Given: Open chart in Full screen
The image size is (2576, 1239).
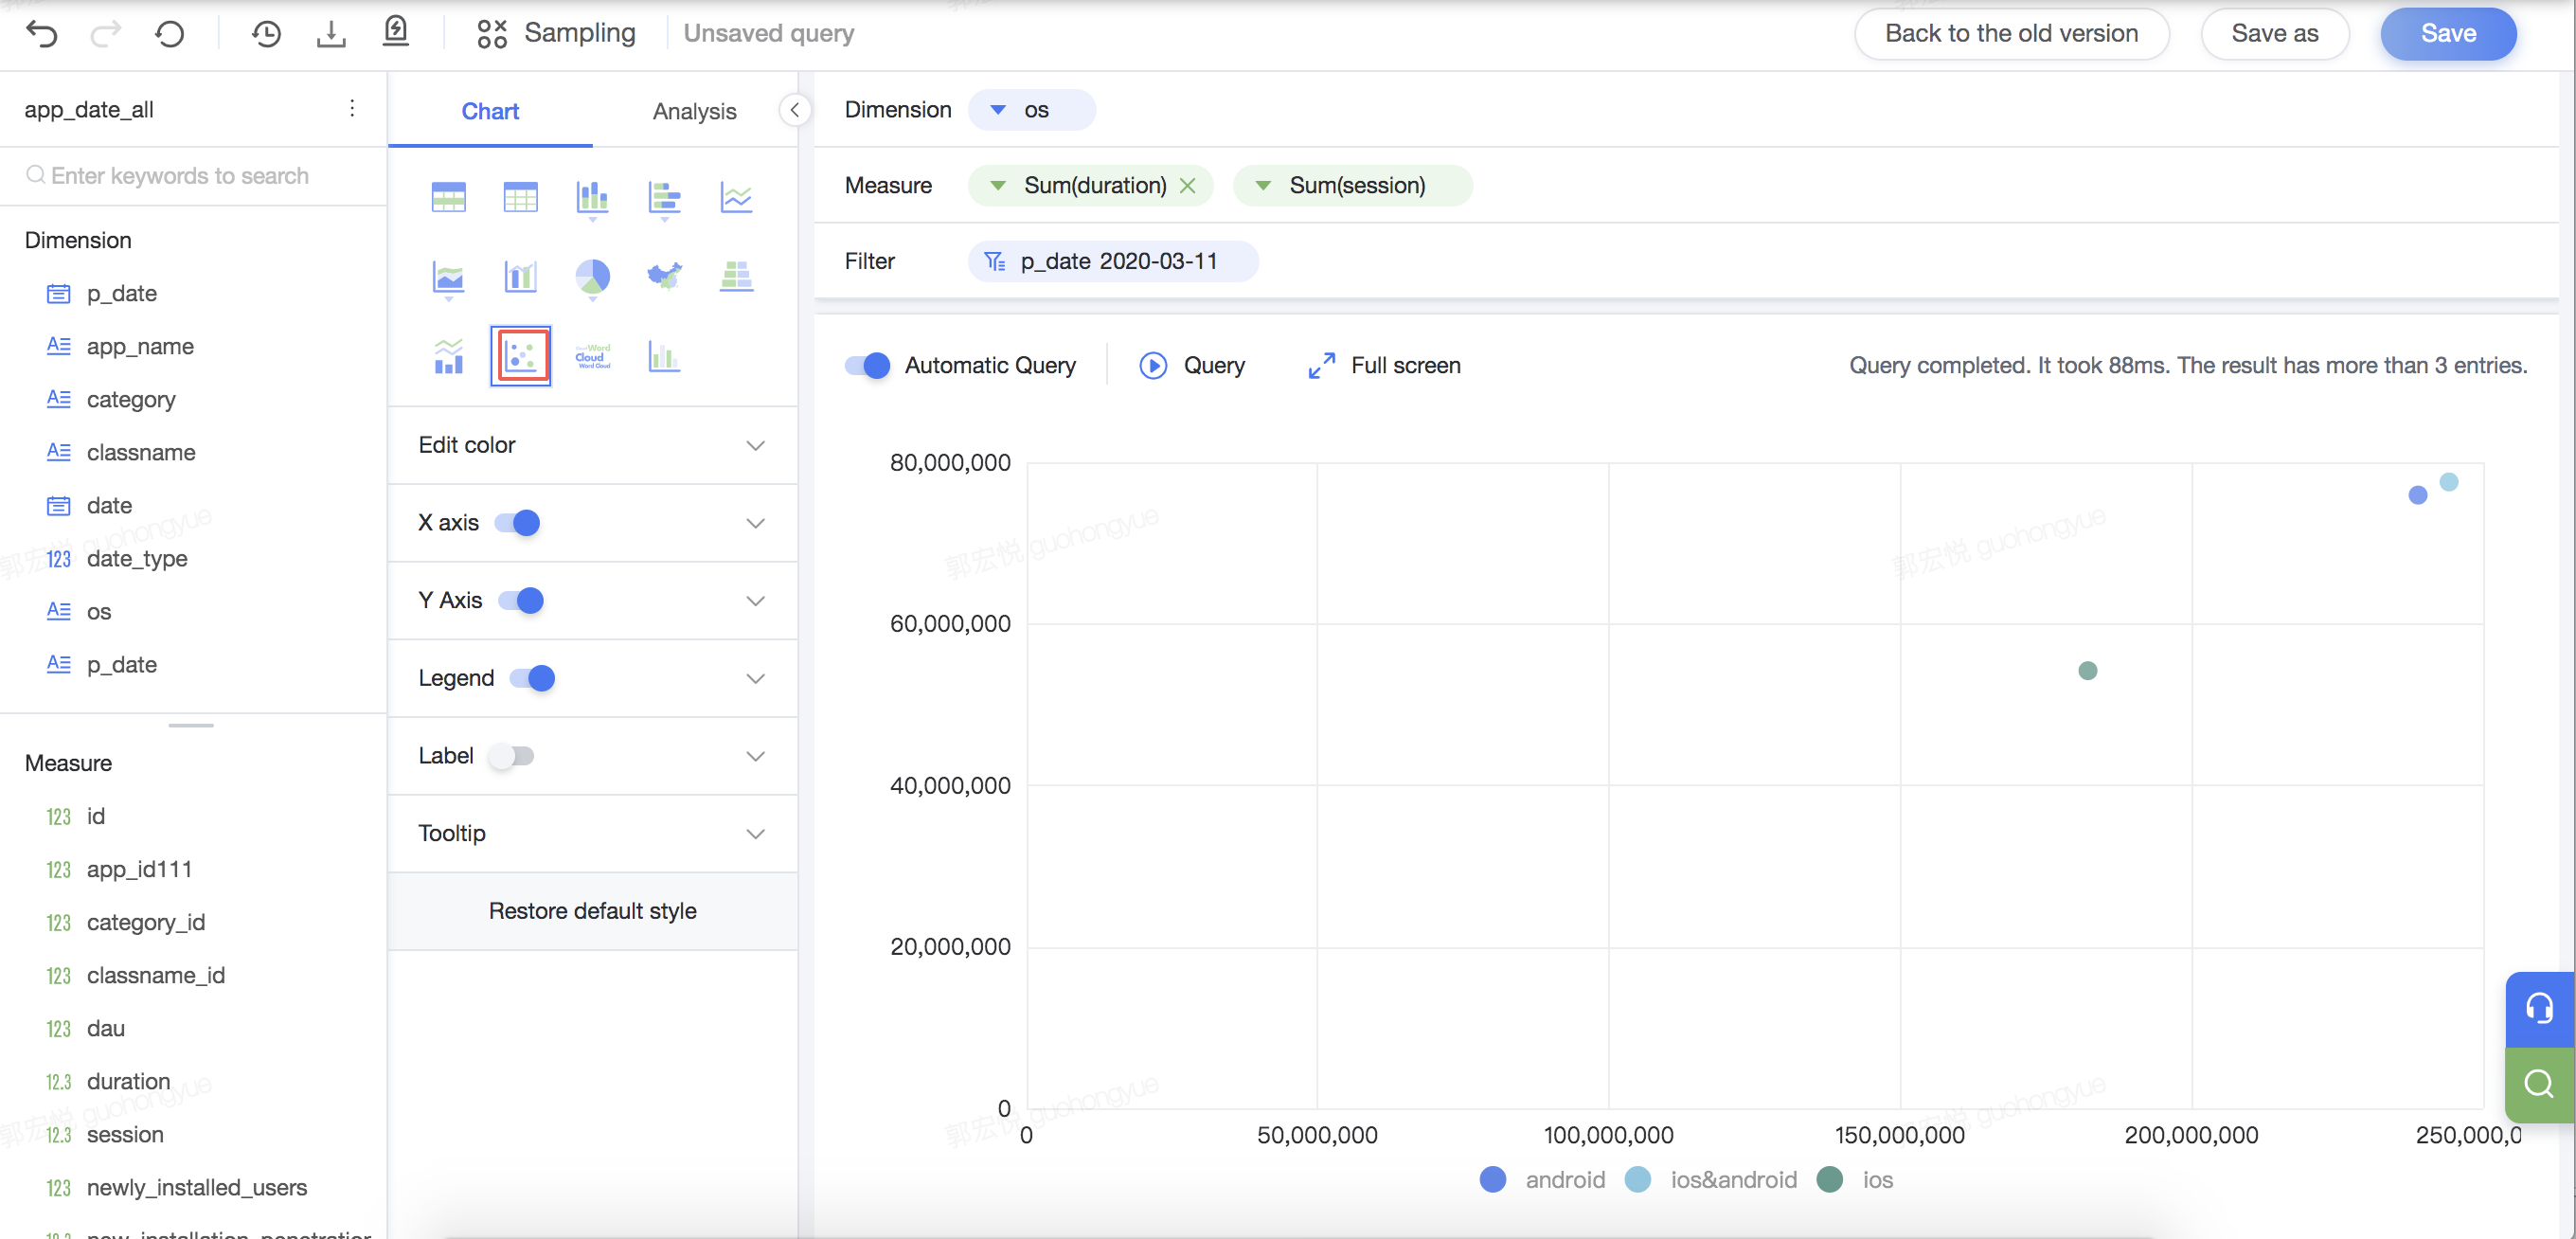Looking at the screenshot, I should coord(1384,366).
